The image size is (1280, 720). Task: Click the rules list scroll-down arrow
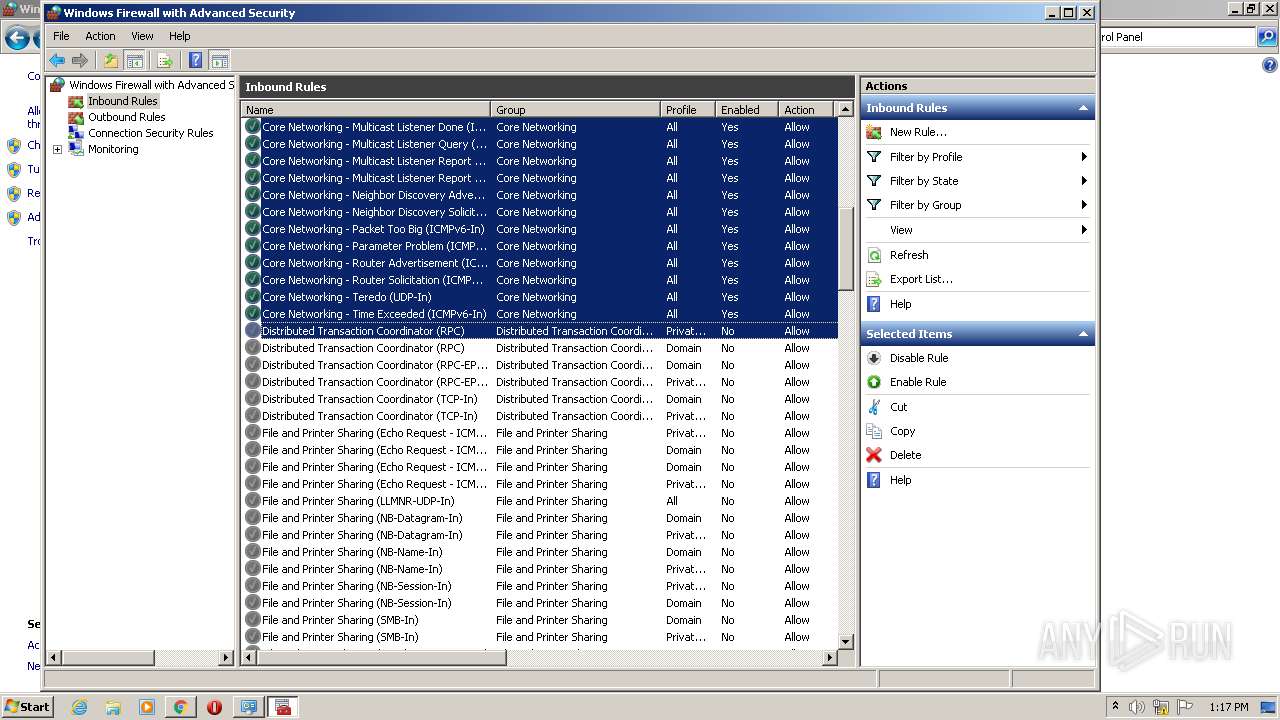coord(845,641)
